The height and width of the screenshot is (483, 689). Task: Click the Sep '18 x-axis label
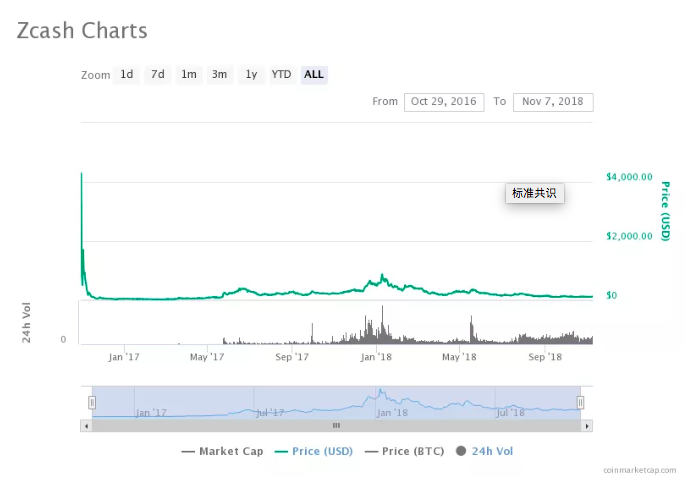(x=545, y=357)
